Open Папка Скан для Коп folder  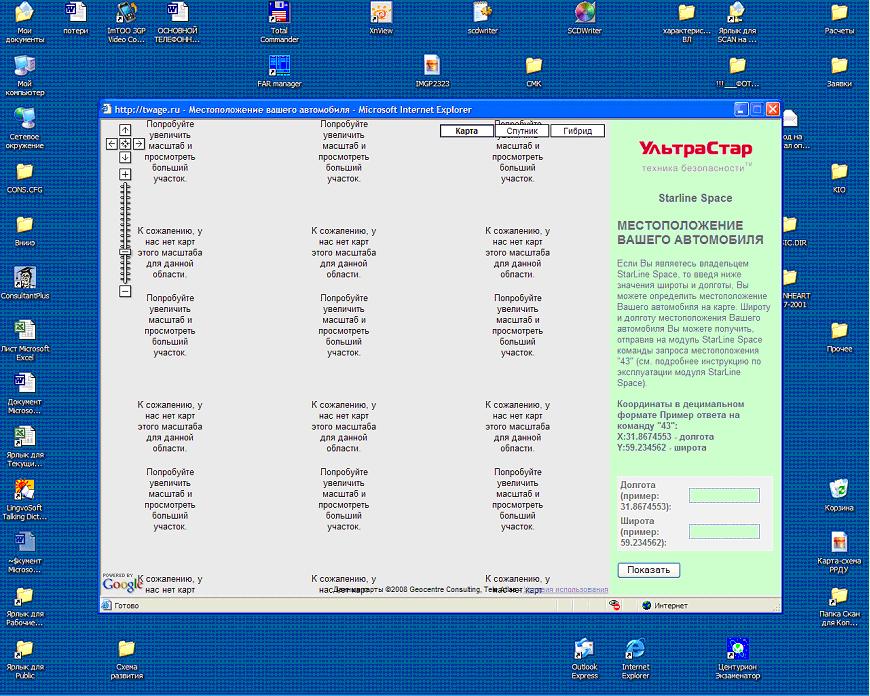click(839, 606)
